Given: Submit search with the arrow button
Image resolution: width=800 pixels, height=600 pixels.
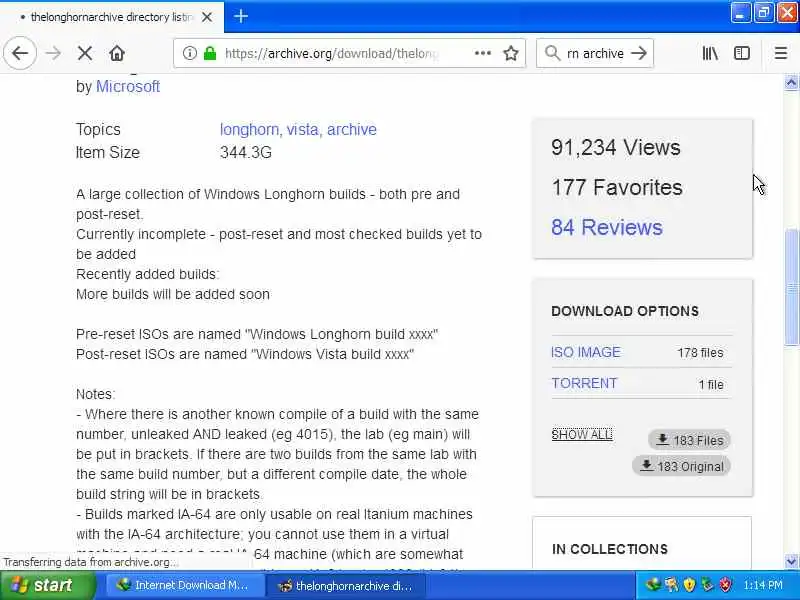Looking at the screenshot, I should (639, 53).
